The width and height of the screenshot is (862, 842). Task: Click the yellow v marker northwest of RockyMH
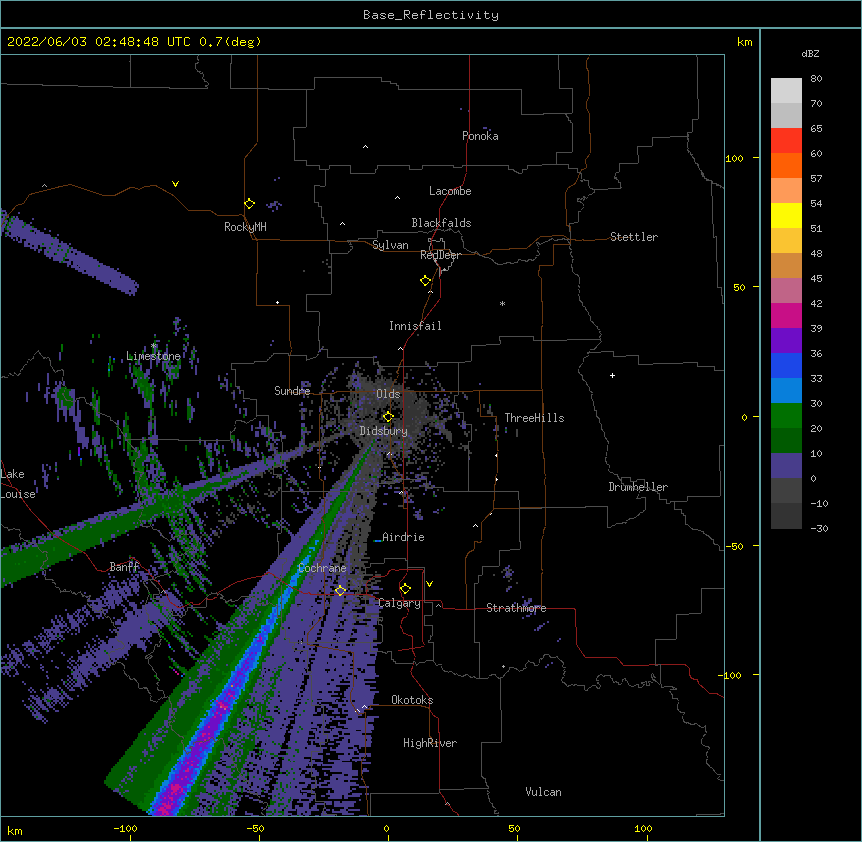(x=175, y=184)
